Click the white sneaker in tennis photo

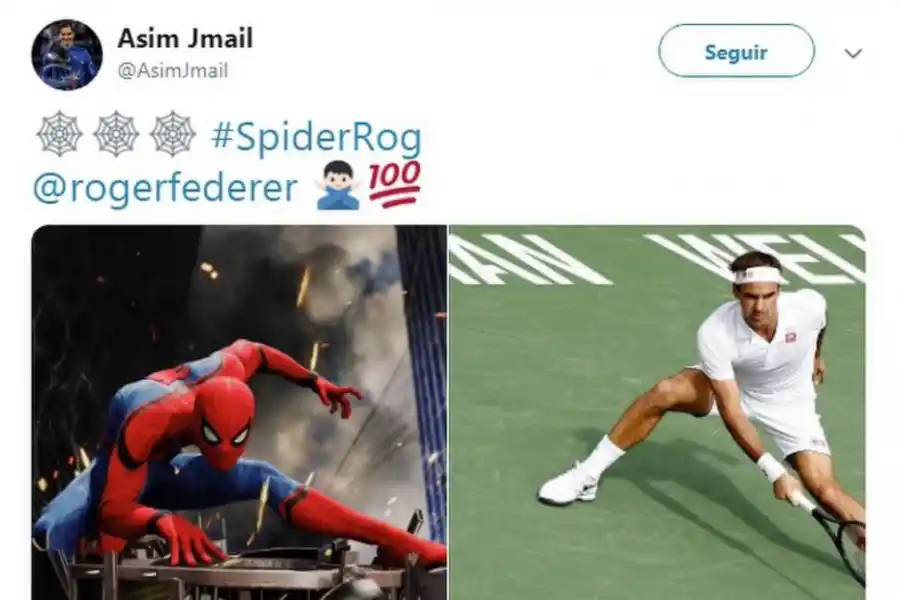(568, 485)
